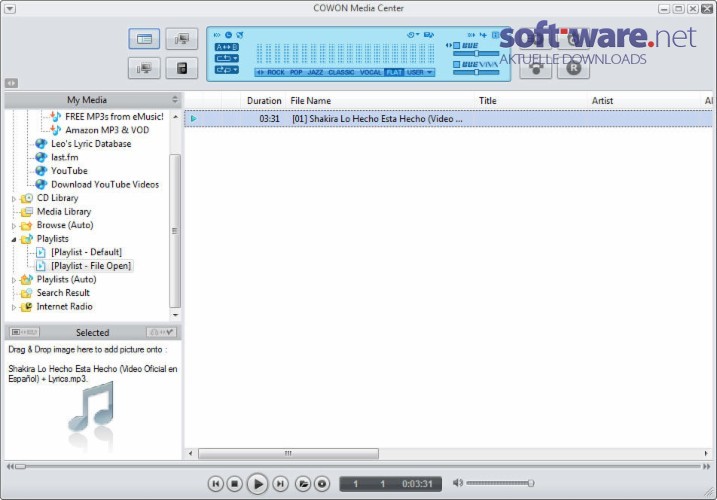
Task: Select VOCAL equalizer preset
Action: coord(370,72)
